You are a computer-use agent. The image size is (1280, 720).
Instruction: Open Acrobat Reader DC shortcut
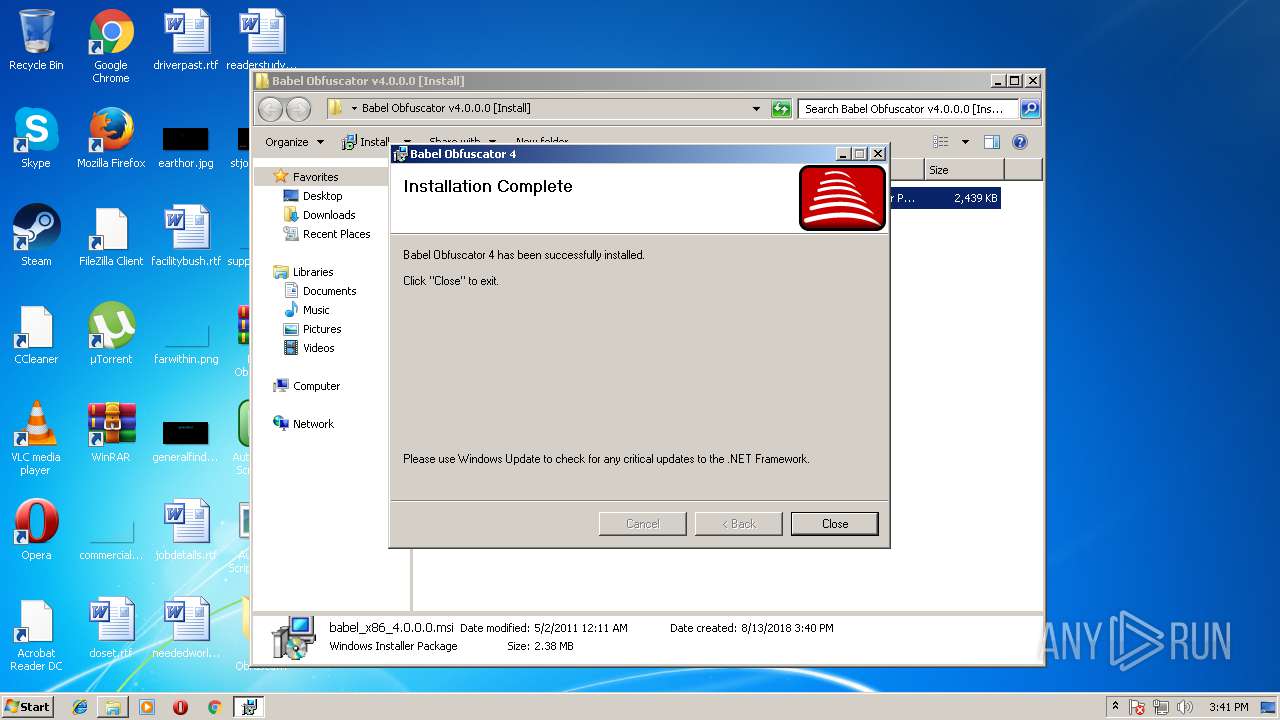36,634
